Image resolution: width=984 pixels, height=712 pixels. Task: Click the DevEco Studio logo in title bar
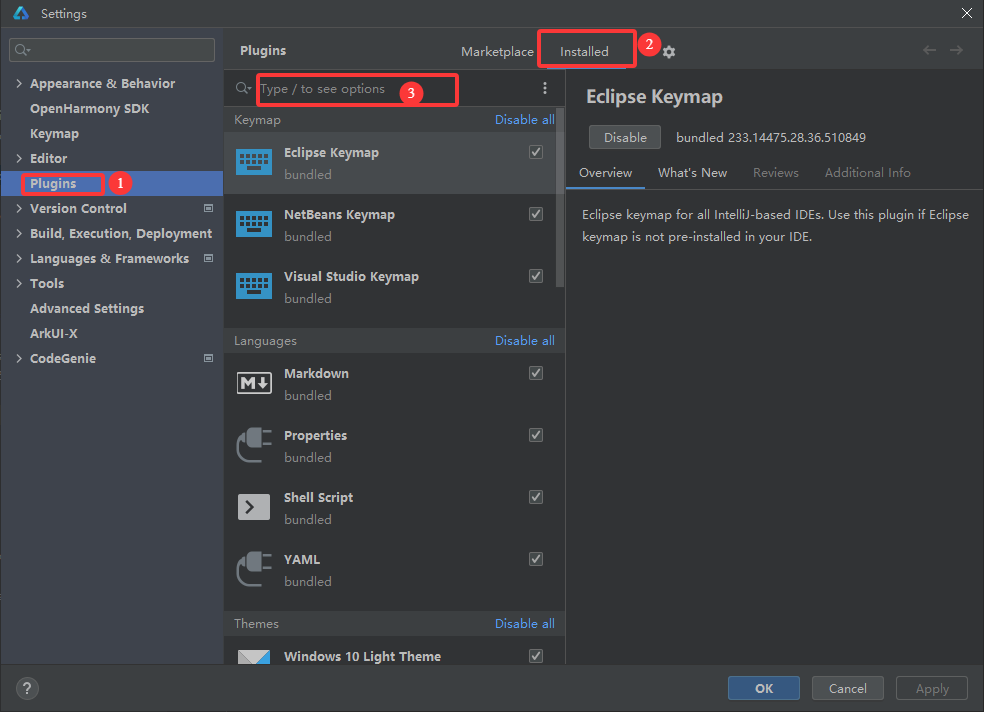pyautogui.click(x=21, y=13)
